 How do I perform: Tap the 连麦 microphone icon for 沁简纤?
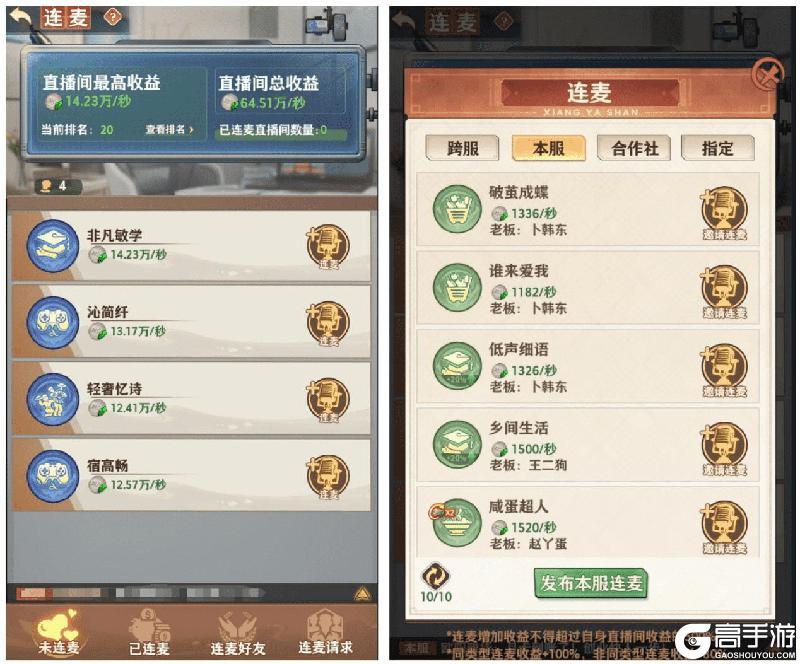coord(328,323)
